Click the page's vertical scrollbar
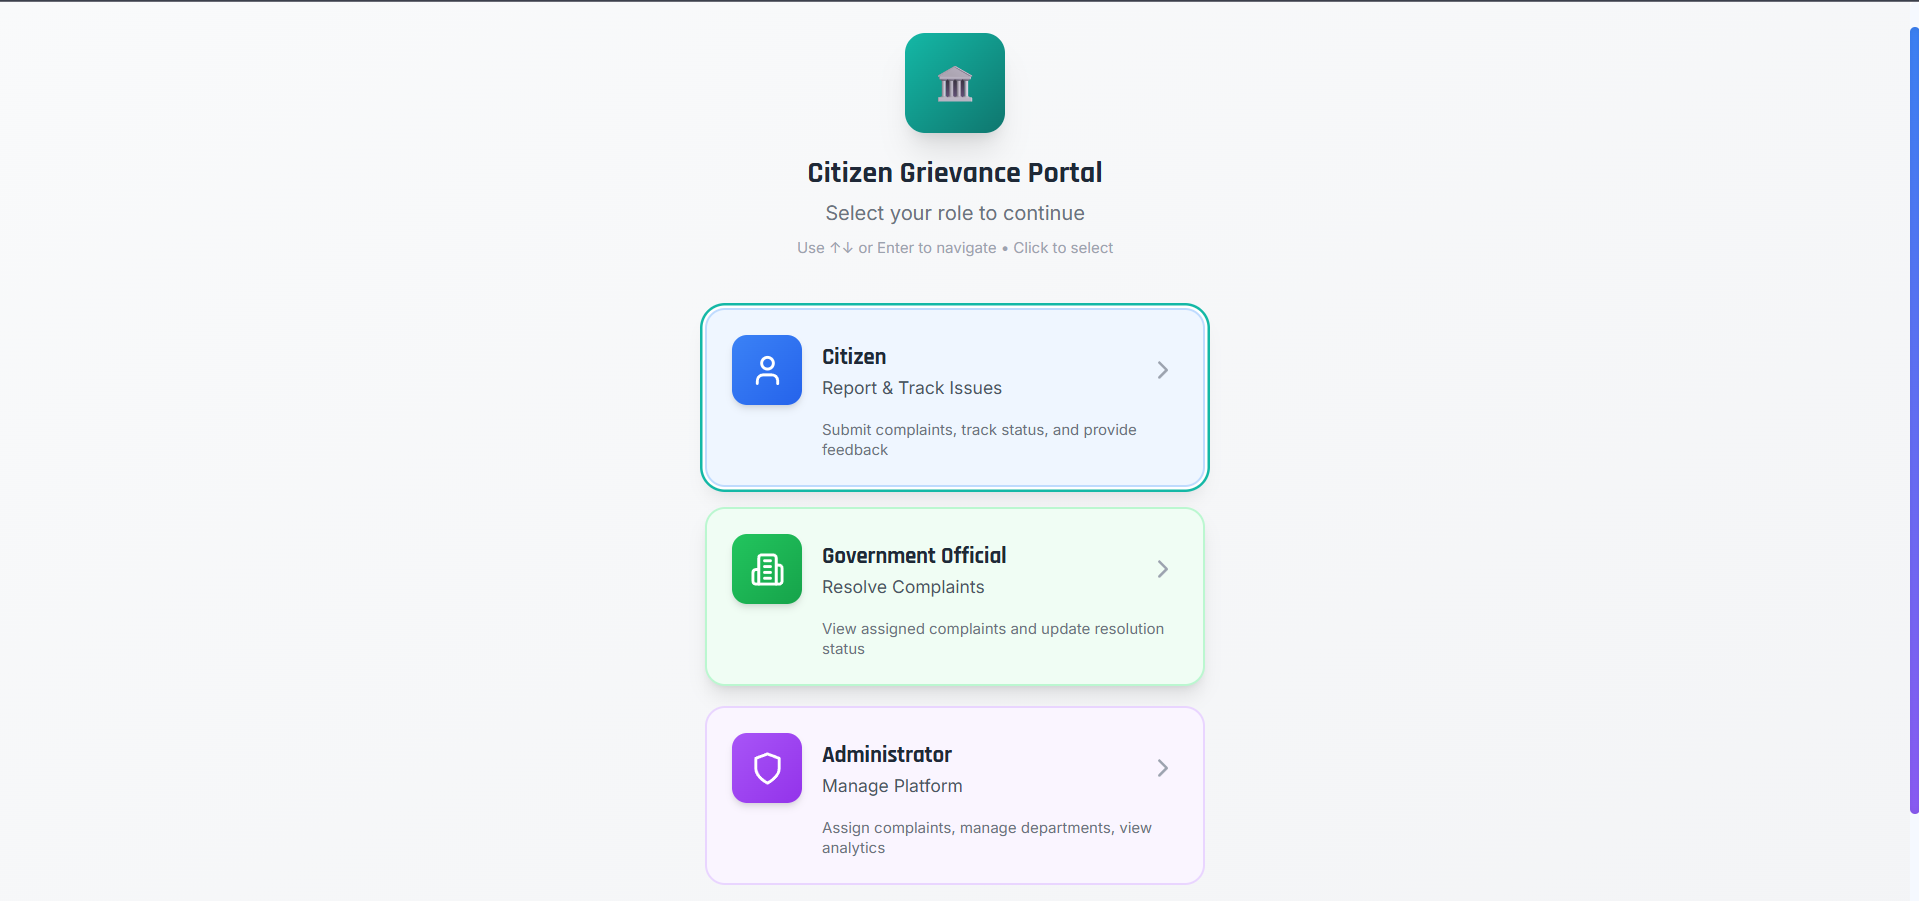Screen dimensions: 1919x901 [x=1914, y=420]
